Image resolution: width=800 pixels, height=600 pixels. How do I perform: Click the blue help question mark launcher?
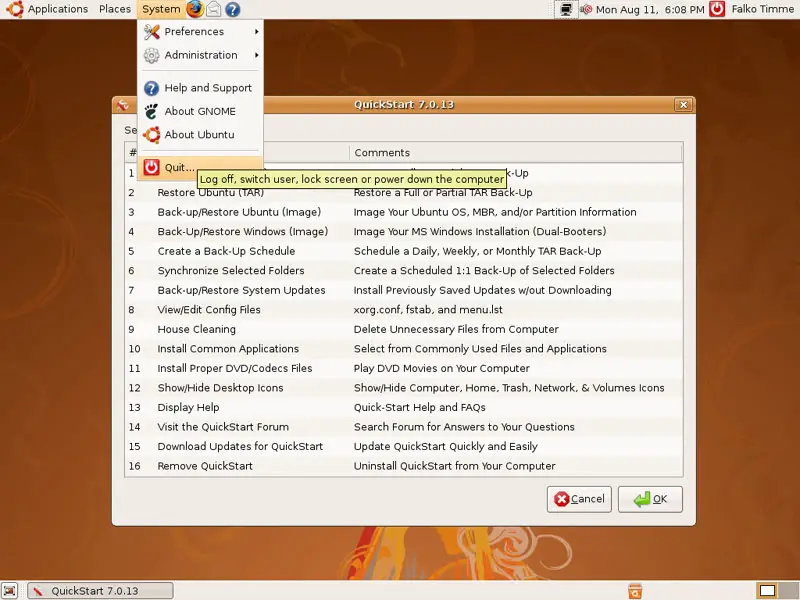click(x=233, y=9)
